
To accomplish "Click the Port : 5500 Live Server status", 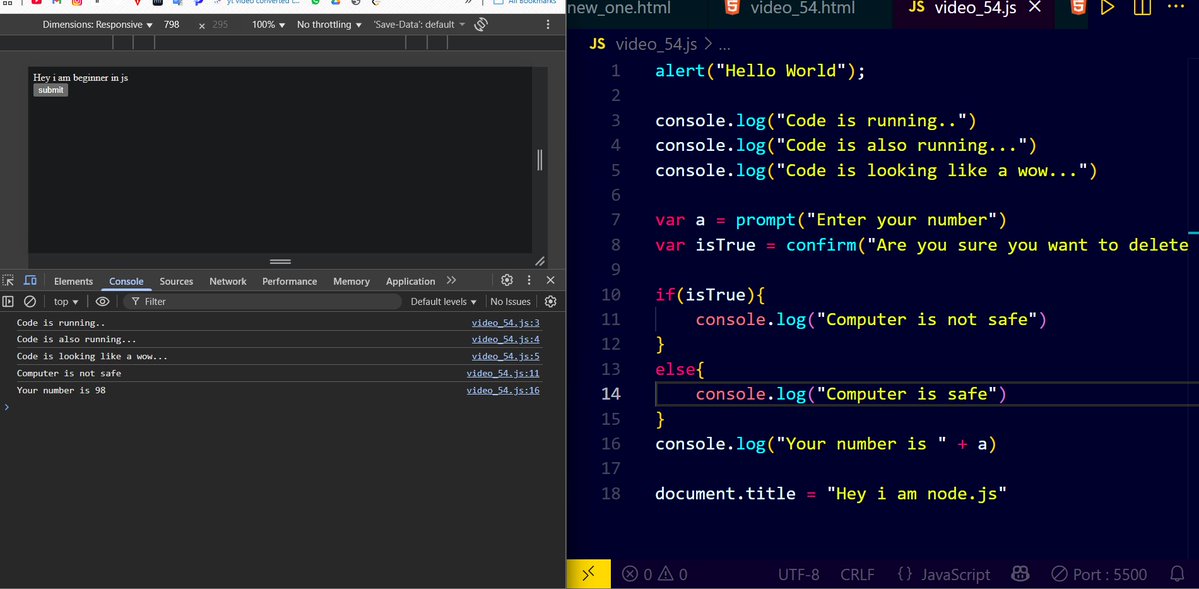I will pyautogui.click(x=1099, y=574).
